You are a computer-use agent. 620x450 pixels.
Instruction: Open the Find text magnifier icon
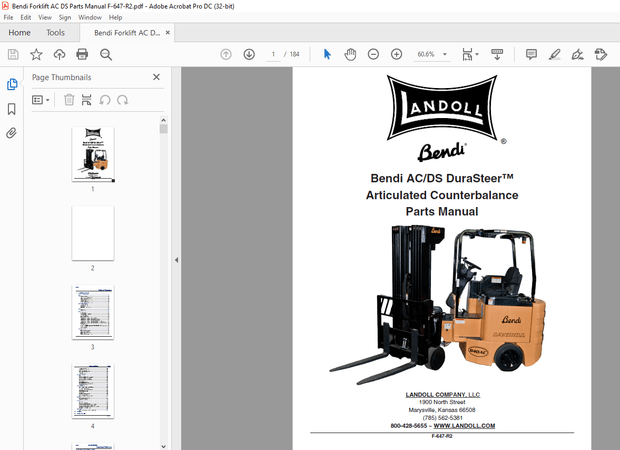point(106,55)
